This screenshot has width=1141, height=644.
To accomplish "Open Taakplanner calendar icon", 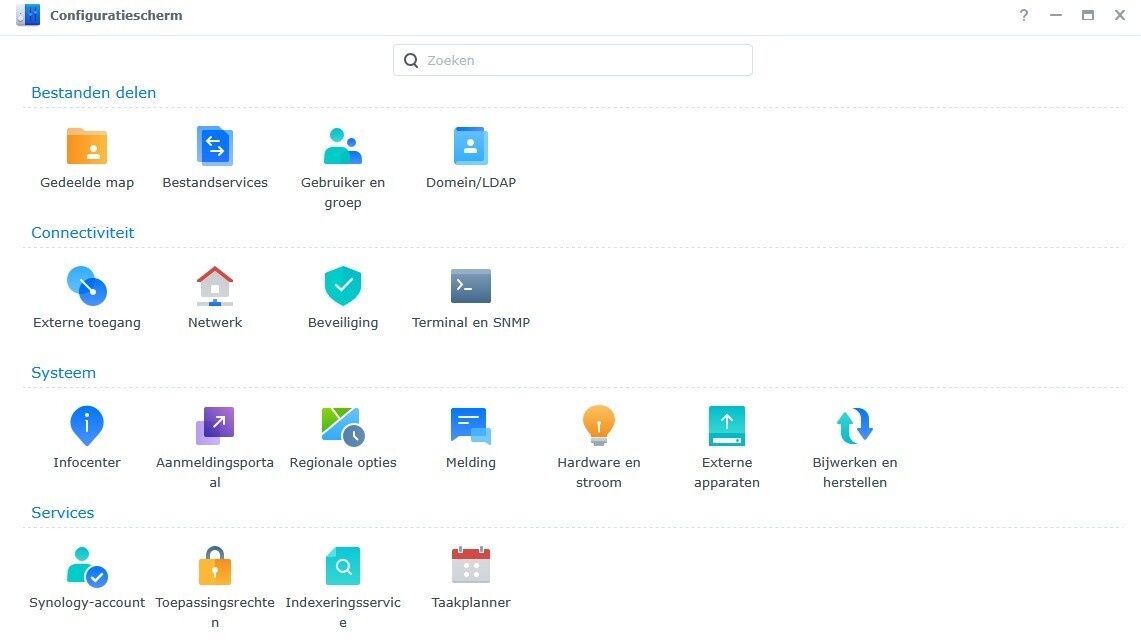I will click(471, 566).
